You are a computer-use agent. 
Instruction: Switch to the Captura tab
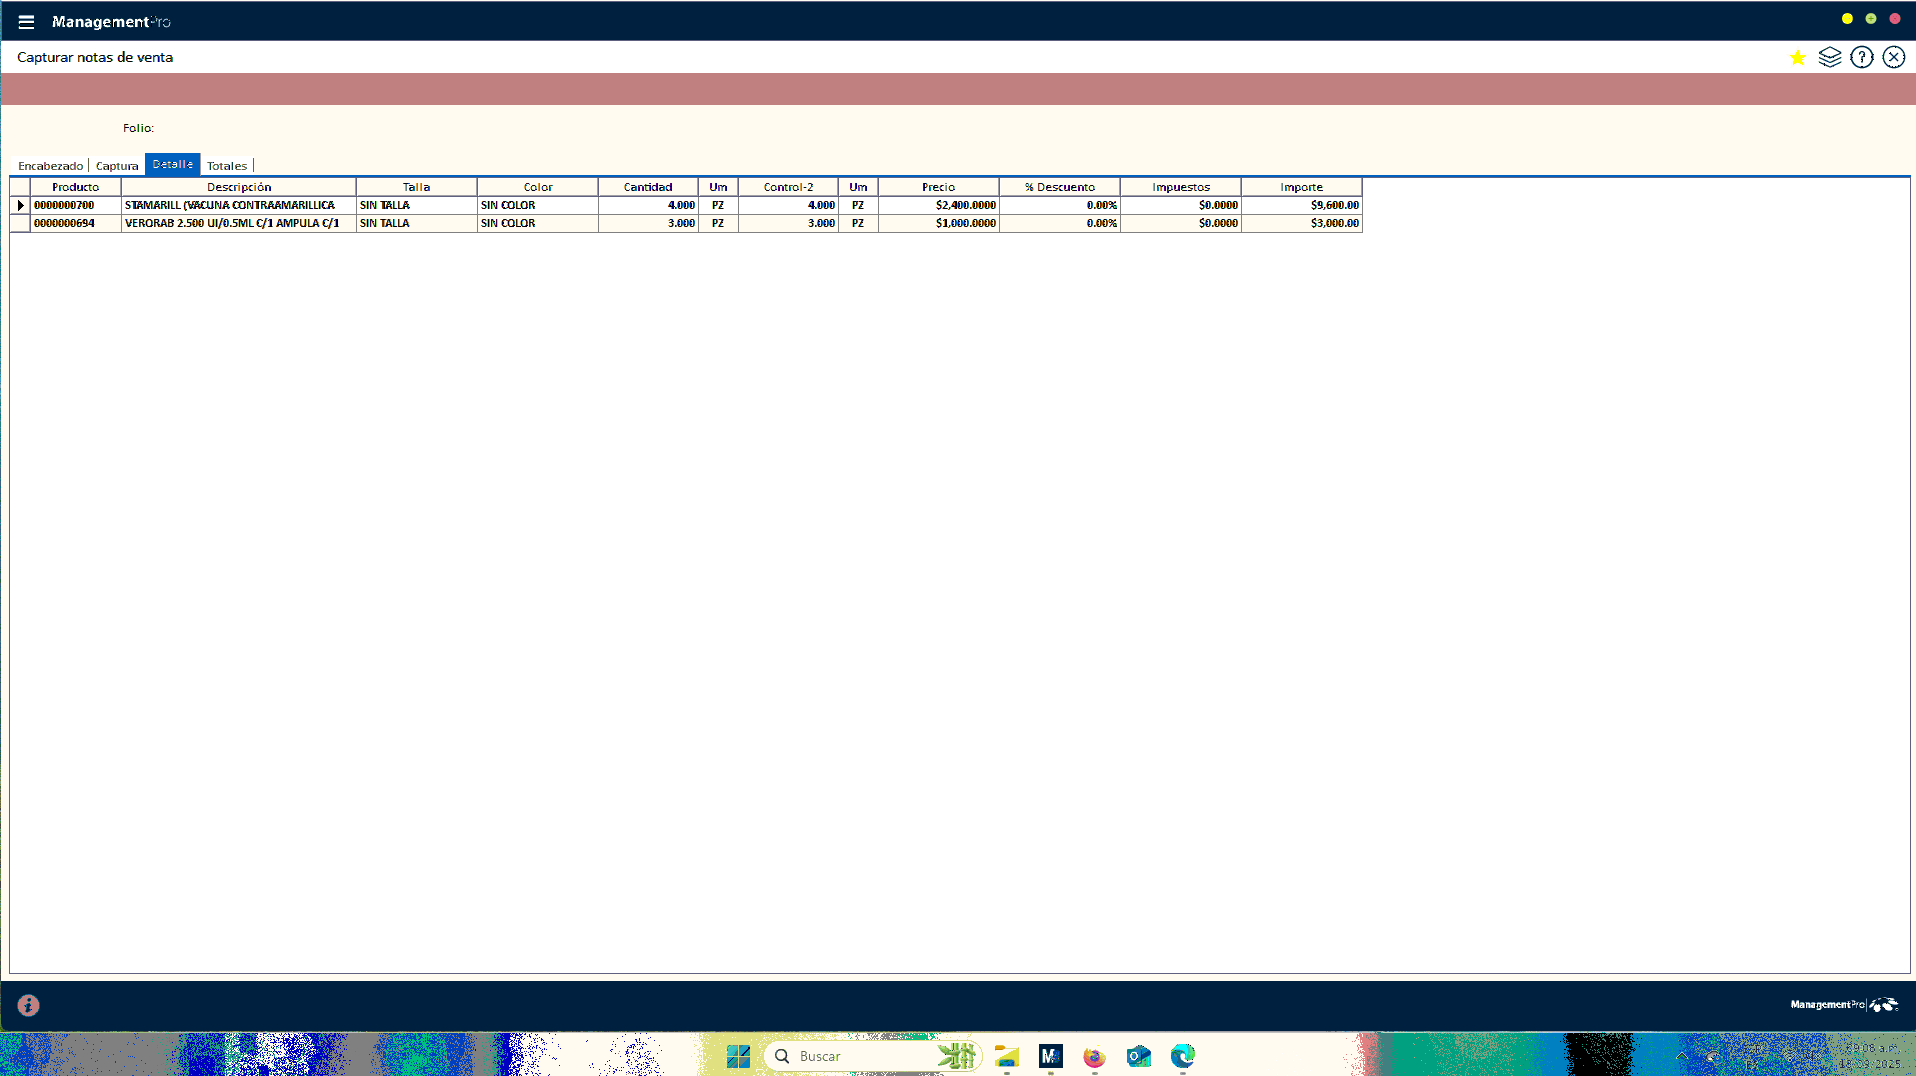pyautogui.click(x=117, y=166)
